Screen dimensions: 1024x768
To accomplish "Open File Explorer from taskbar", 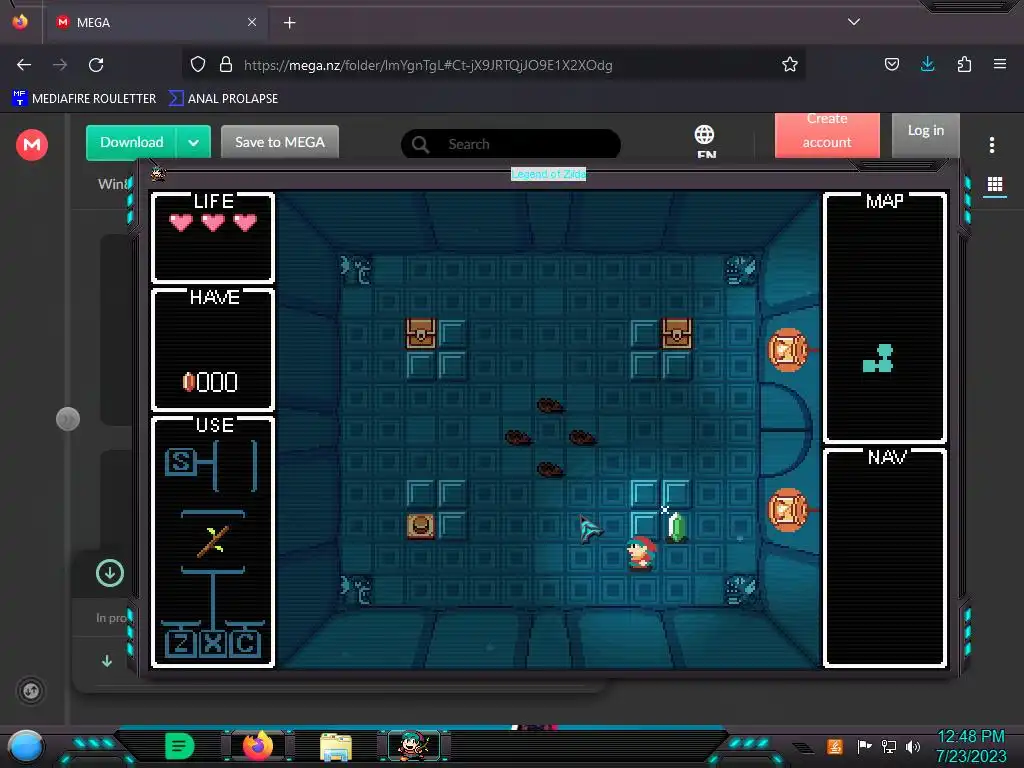I will point(336,746).
